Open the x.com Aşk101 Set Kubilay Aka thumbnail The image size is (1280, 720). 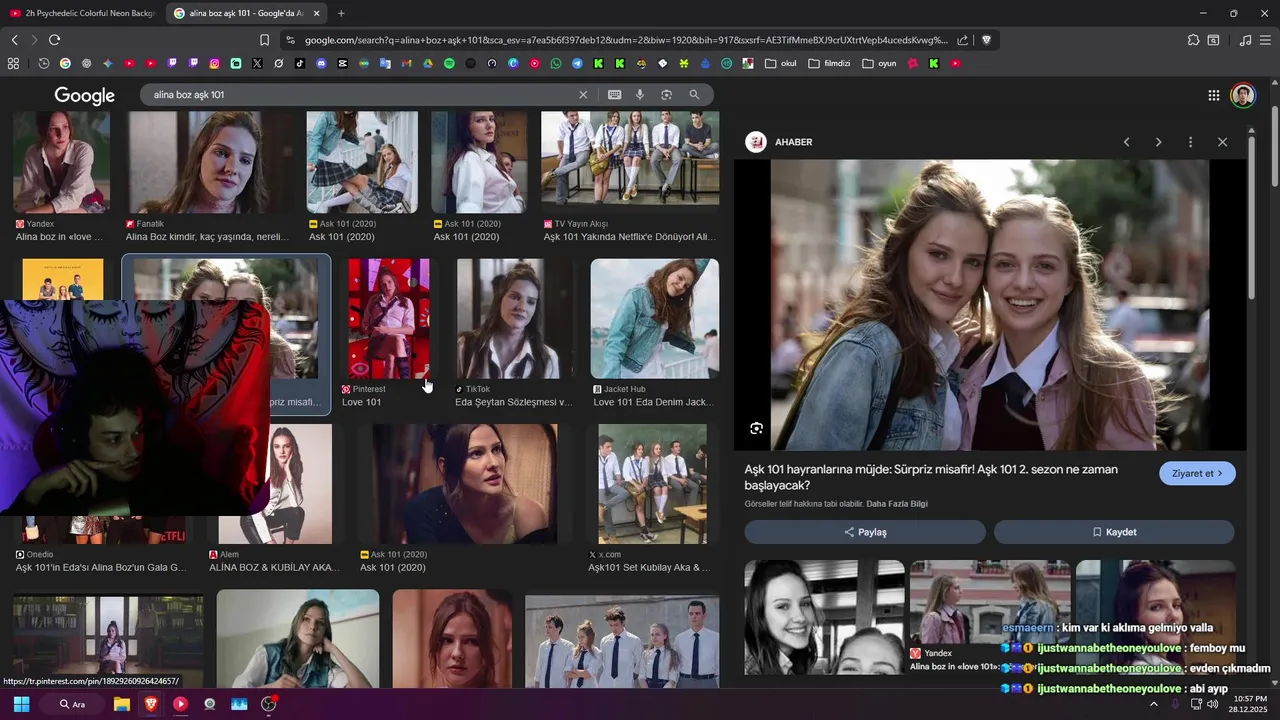tap(652, 484)
